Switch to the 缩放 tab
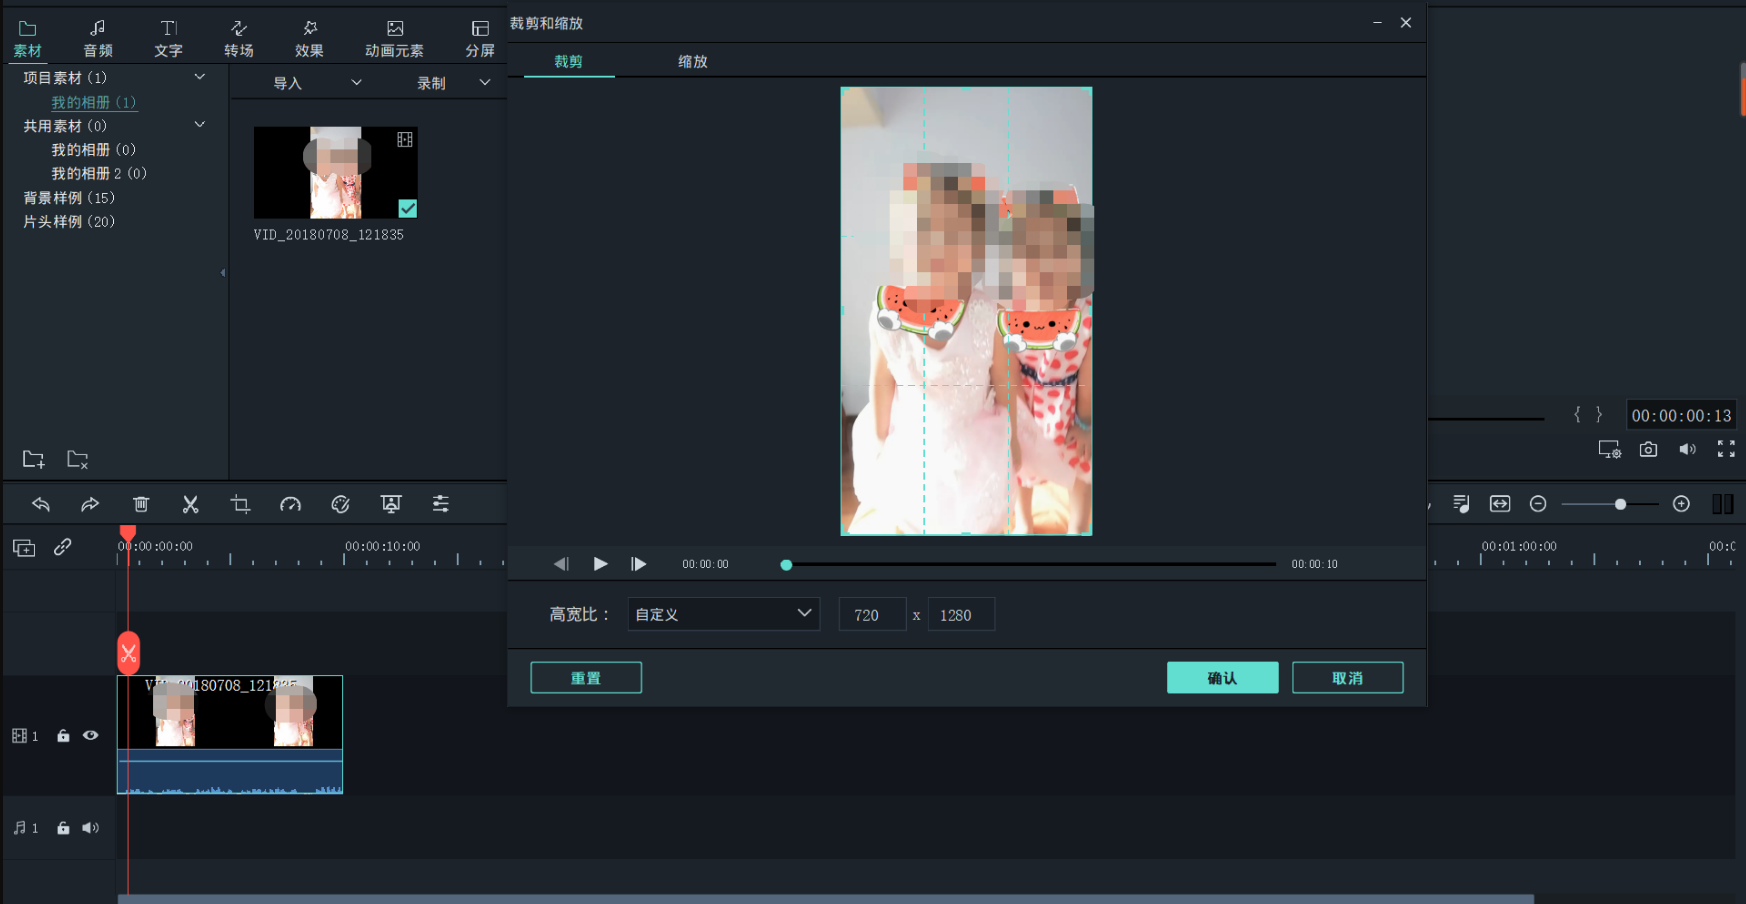The height and width of the screenshot is (904, 1746). [692, 61]
